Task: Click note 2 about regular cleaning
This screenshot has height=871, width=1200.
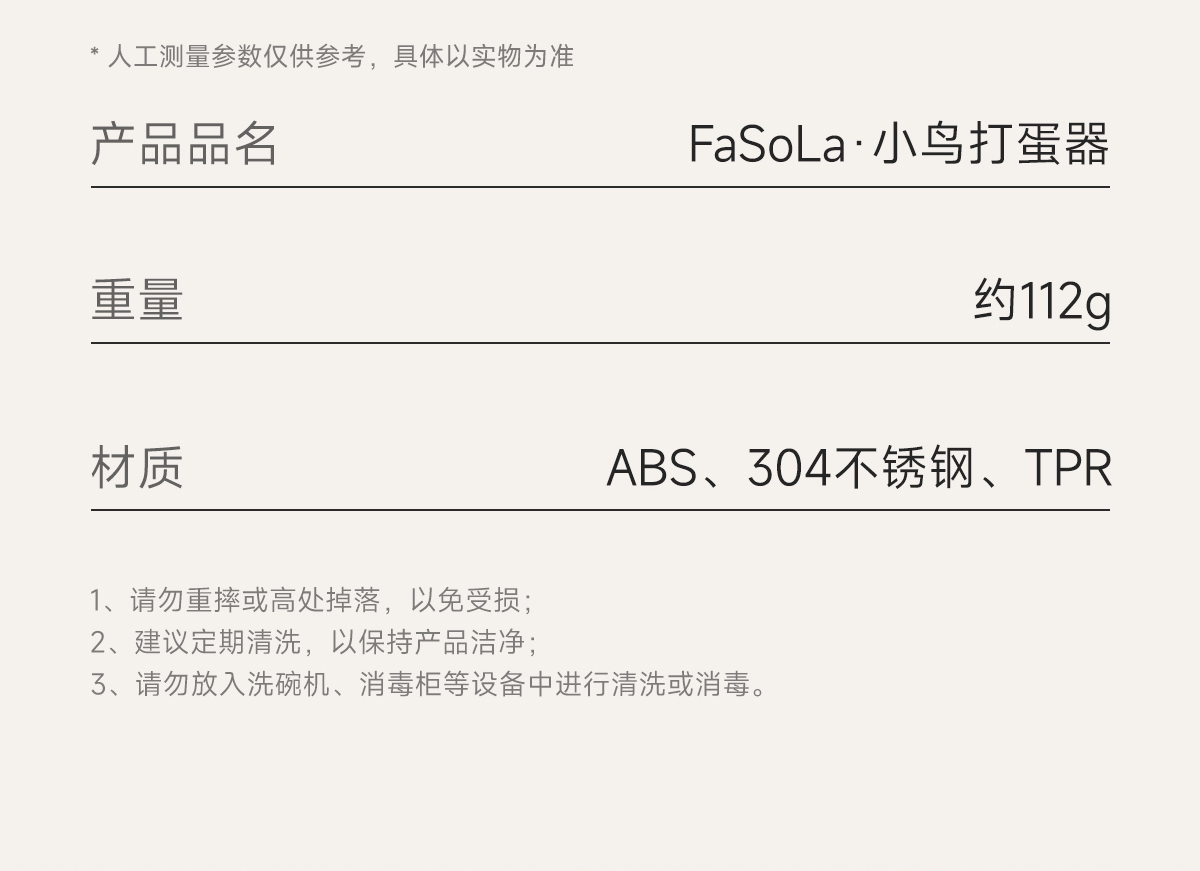Action: tap(314, 642)
